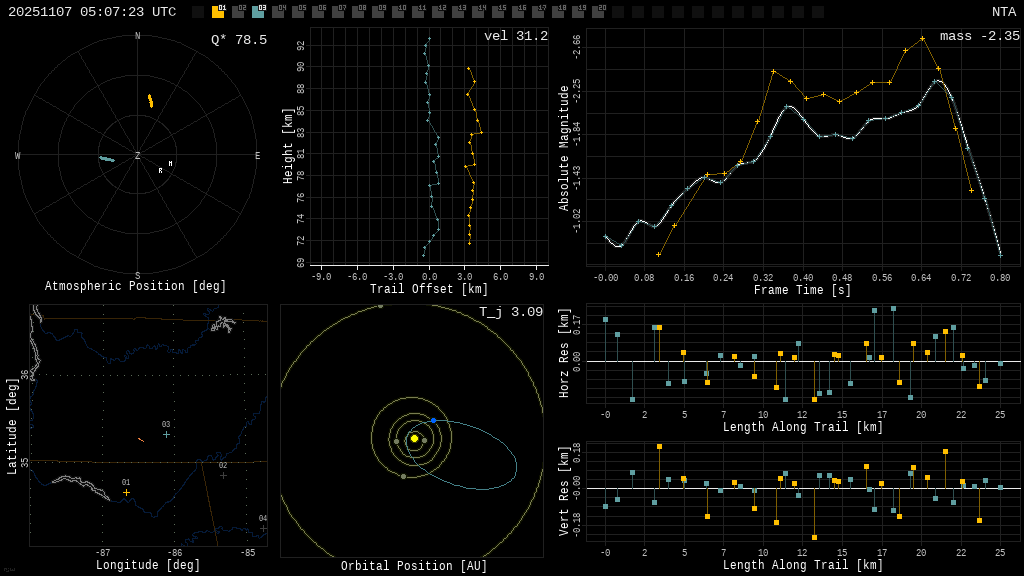Image resolution: width=1024 pixels, height=576 pixels.
Task: Click the R marker in atmospheric plot
Action: click(x=160, y=171)
